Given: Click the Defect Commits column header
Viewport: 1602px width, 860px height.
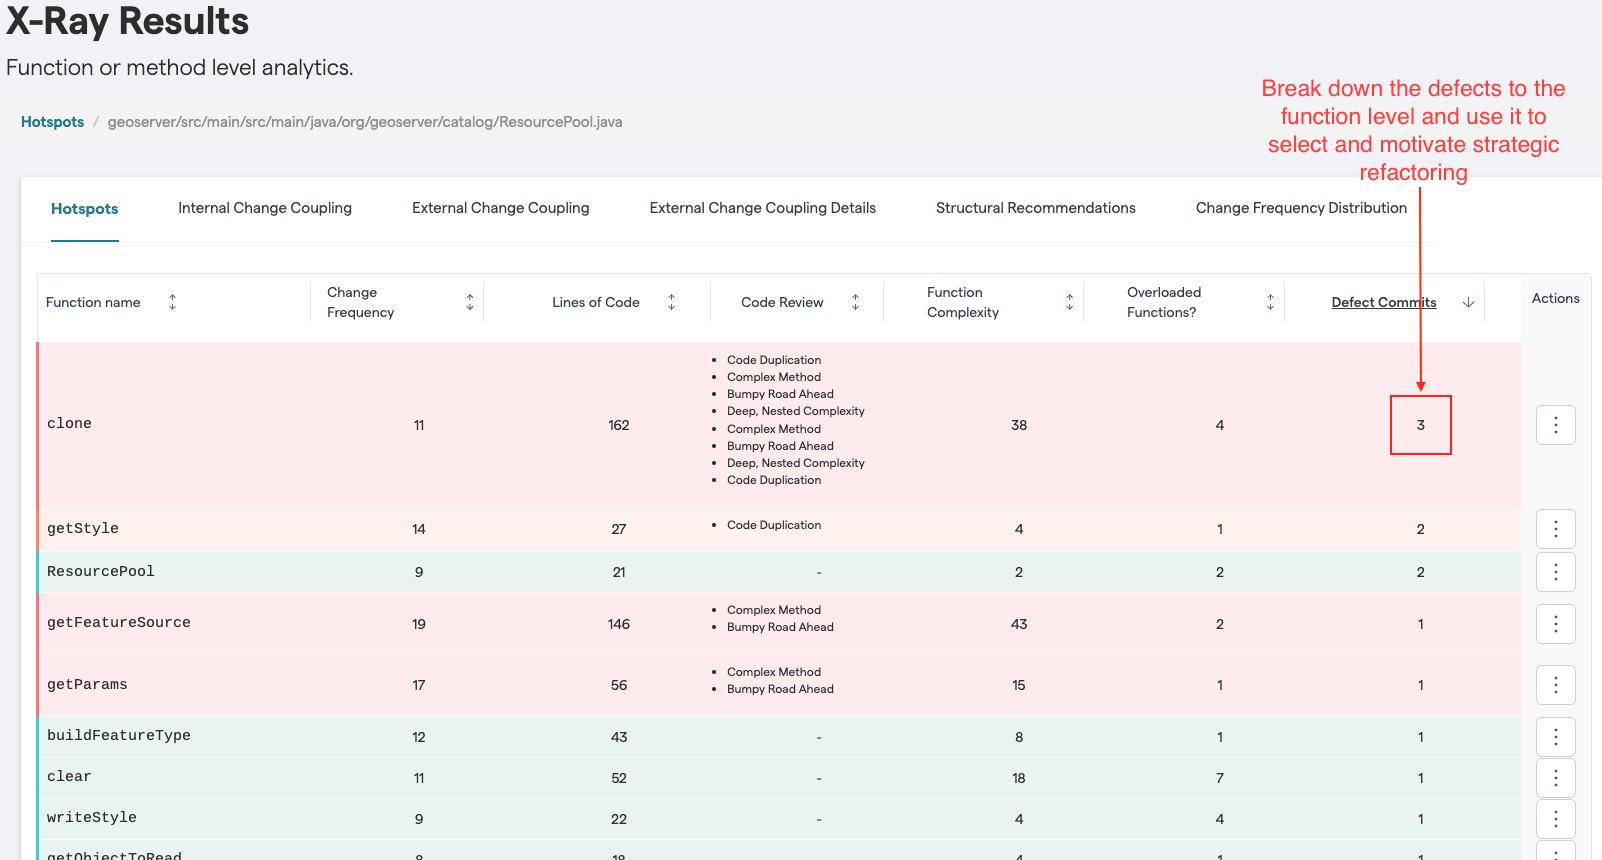Looking at the screenshot, I should click(1383, 302).
